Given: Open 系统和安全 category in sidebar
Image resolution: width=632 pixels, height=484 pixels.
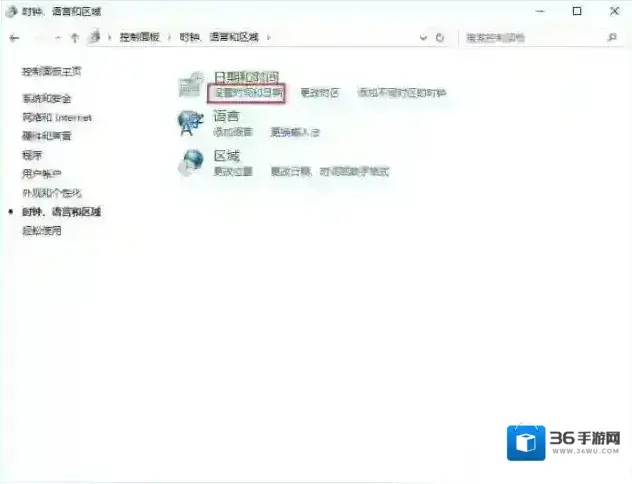Looking at the screenshot, I should point(47,98).
